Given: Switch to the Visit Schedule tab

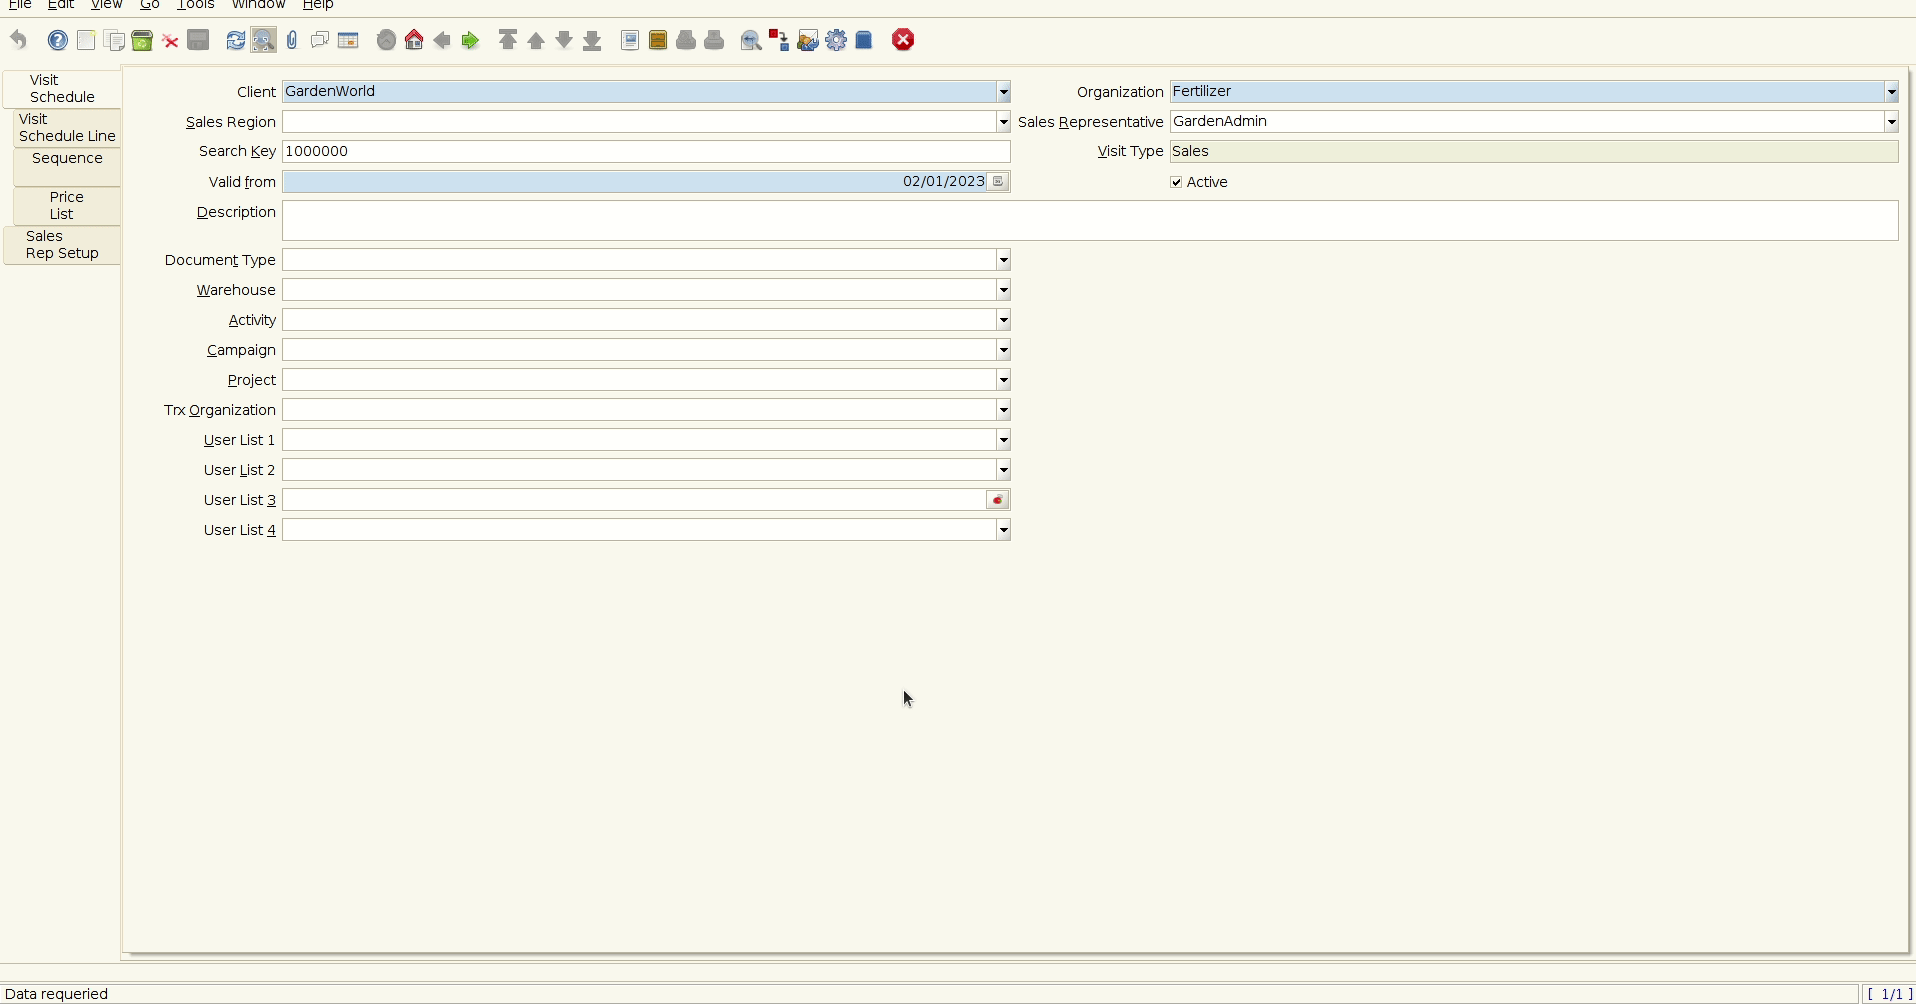Looking at the screenshot, I should [62, 89].
